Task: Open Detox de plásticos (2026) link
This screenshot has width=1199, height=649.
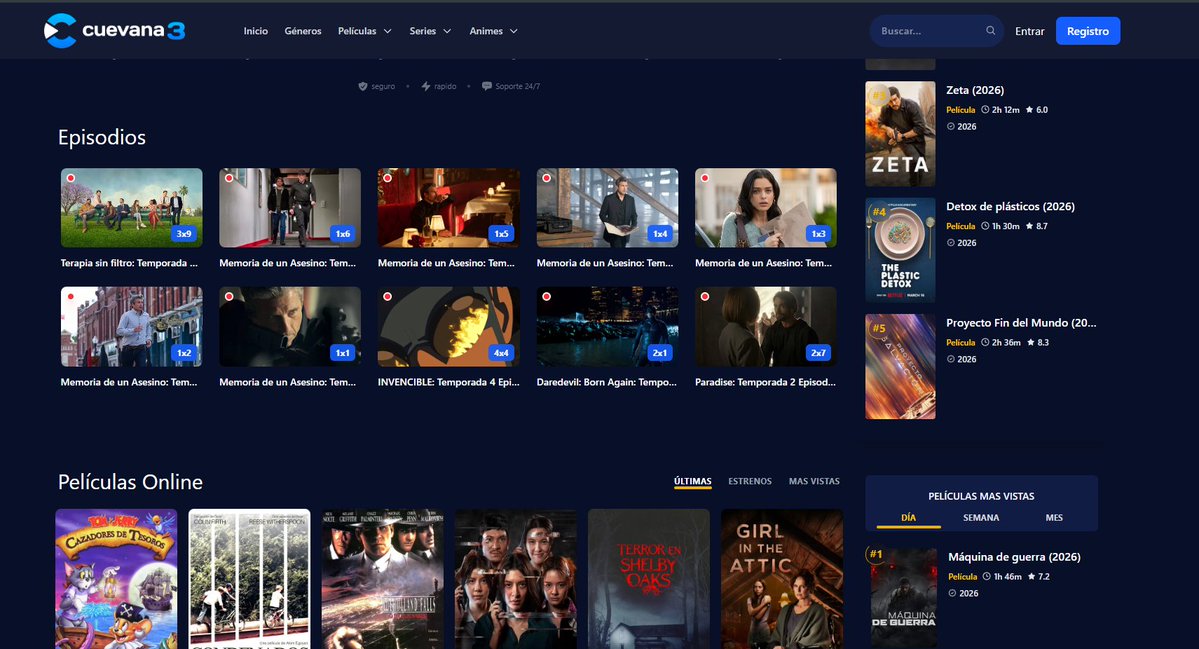Action: pyautogui.click(x=1010, y=206)
